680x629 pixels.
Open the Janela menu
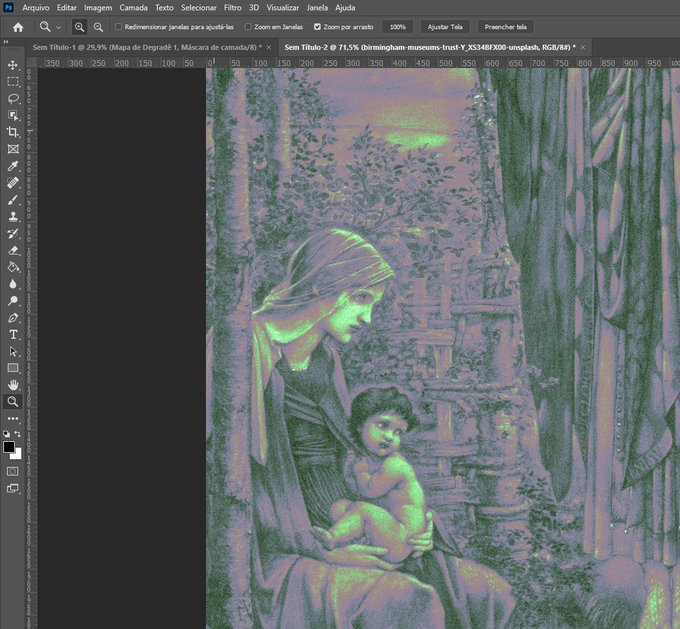point(317,8)
